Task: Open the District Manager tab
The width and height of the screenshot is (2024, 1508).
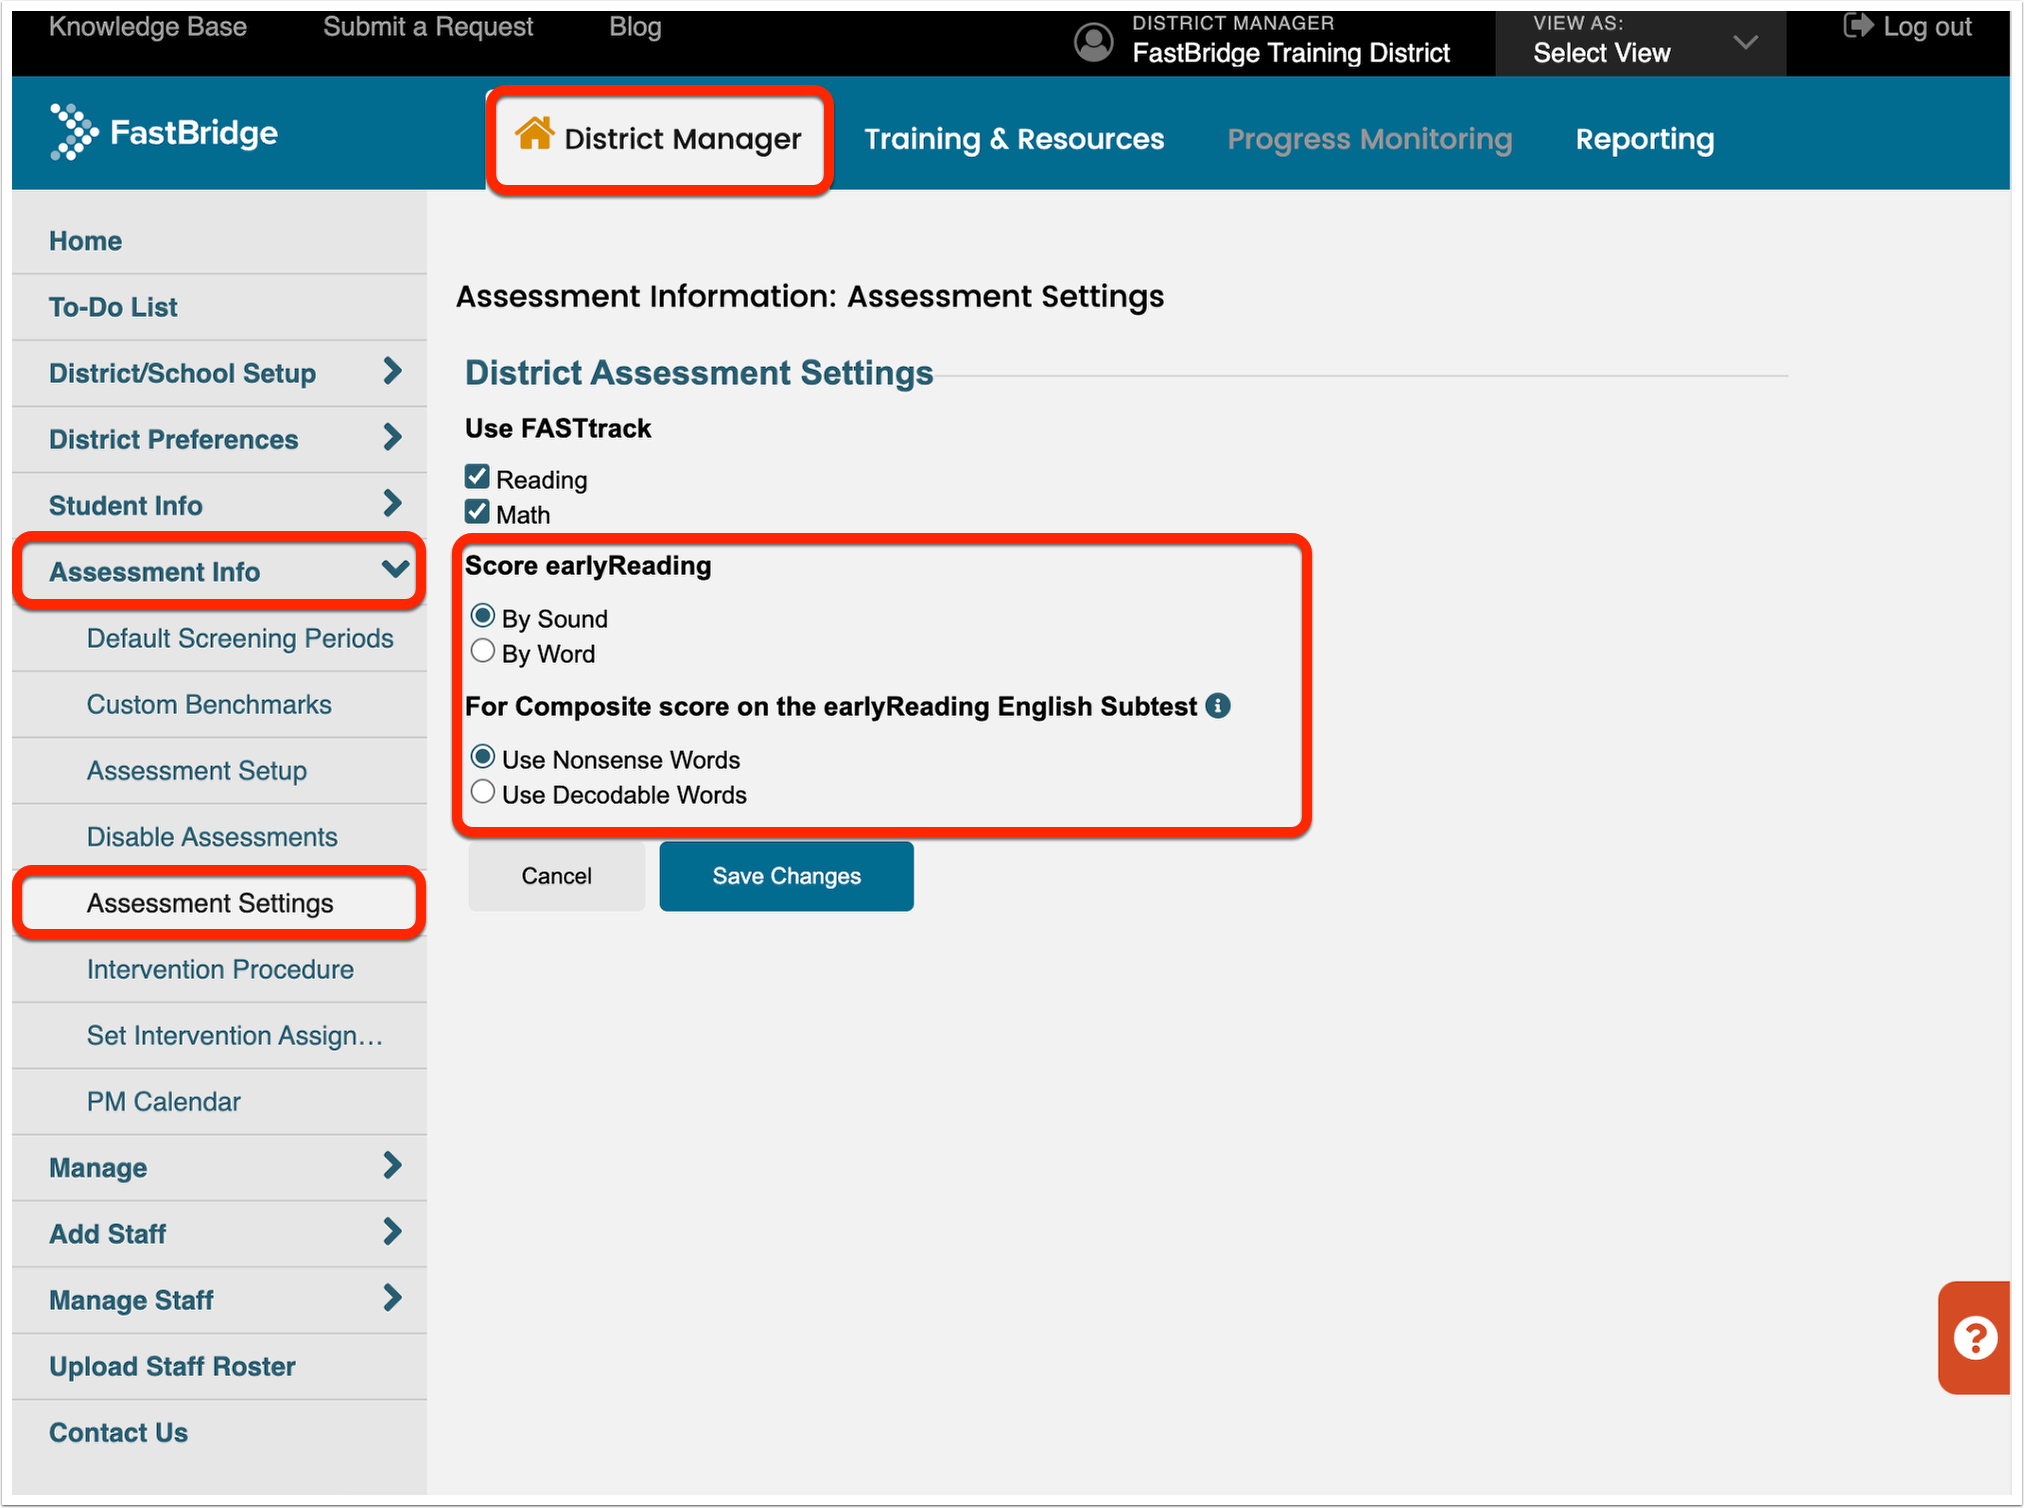Action: [x=660, y=139]
